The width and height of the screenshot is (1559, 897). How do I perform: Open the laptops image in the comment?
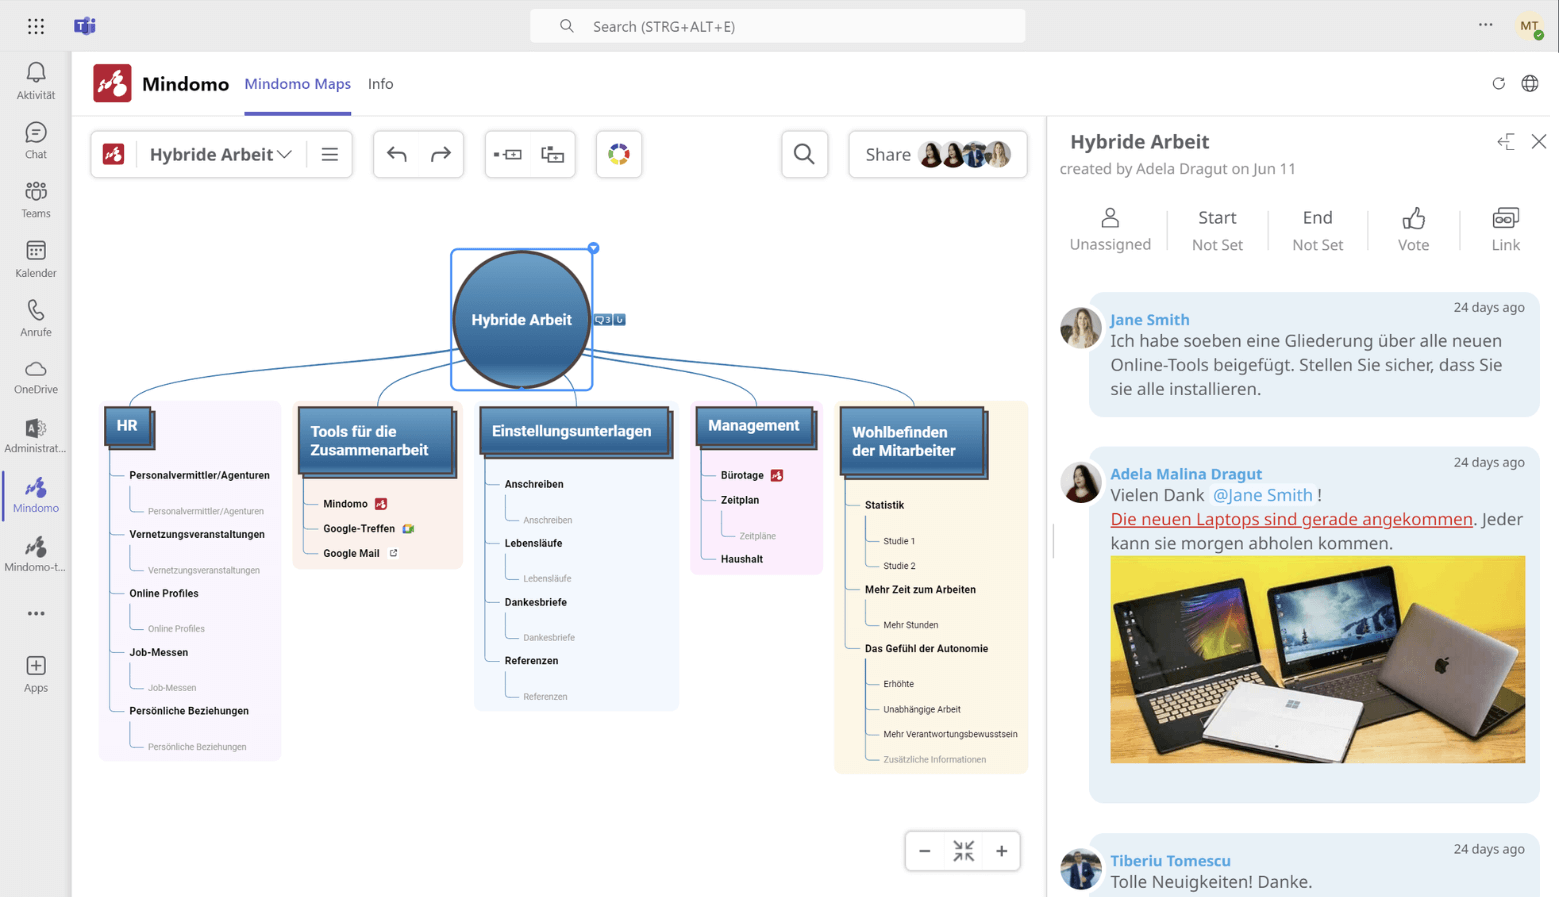pos(1317,659)
